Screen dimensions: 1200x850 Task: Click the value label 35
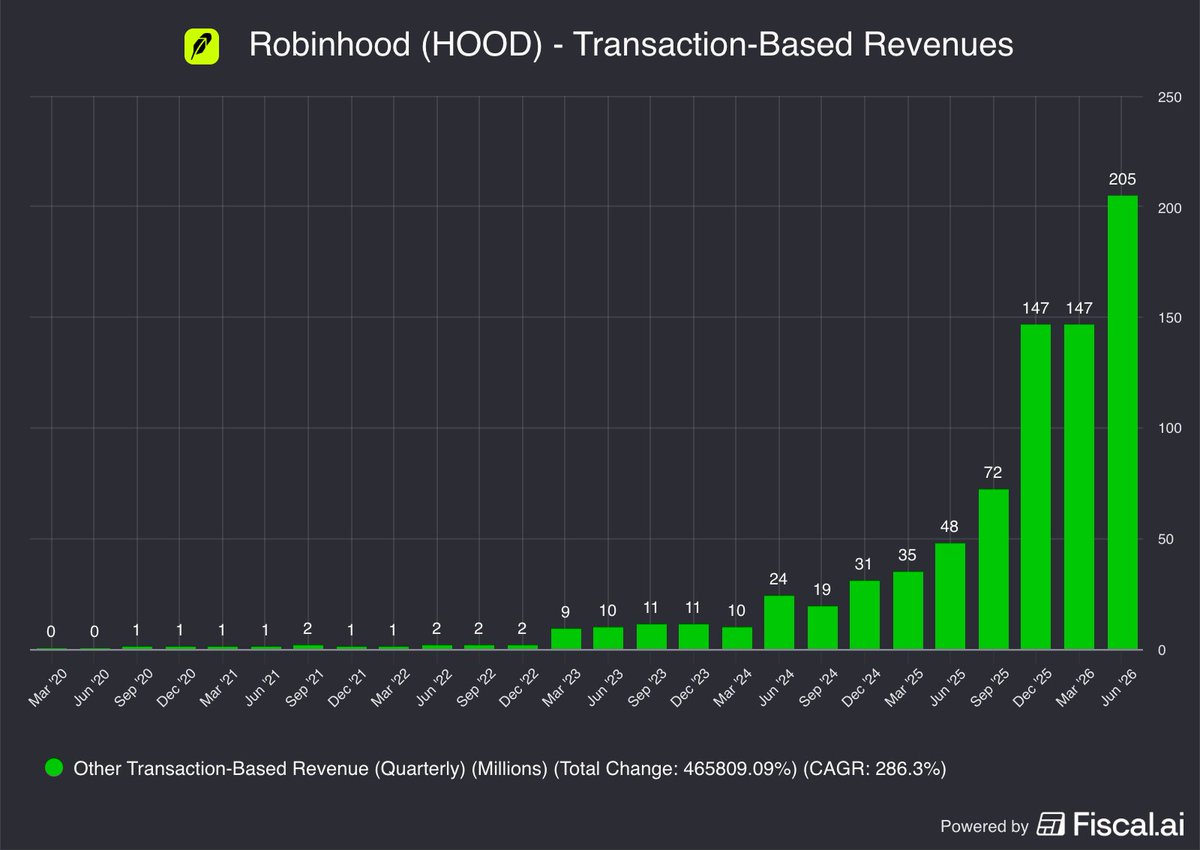(x=908, y=554)
